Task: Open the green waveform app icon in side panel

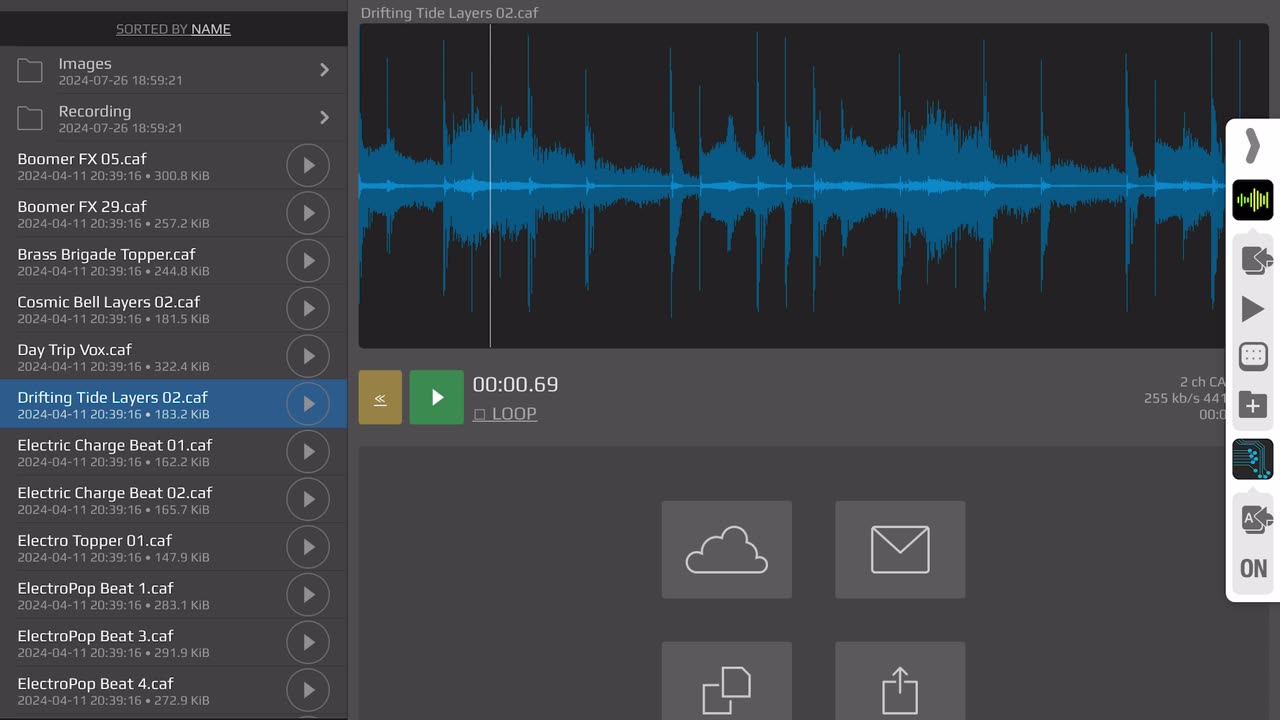Action: coord(1253,200)
